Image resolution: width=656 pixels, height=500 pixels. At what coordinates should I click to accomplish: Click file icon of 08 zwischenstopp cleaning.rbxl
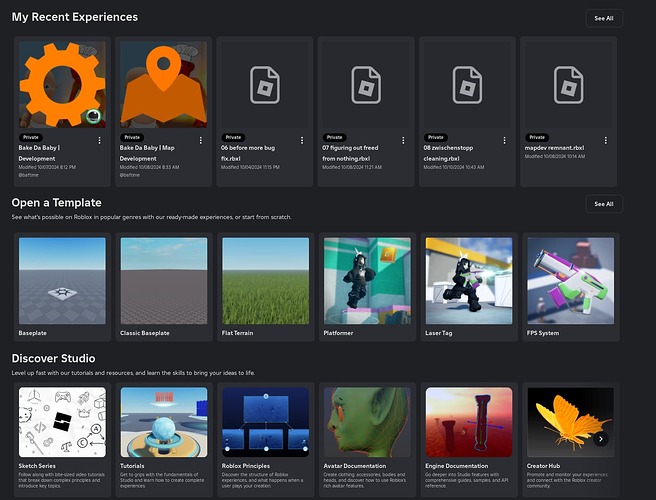pyautogui.click(x=467, y=85)
